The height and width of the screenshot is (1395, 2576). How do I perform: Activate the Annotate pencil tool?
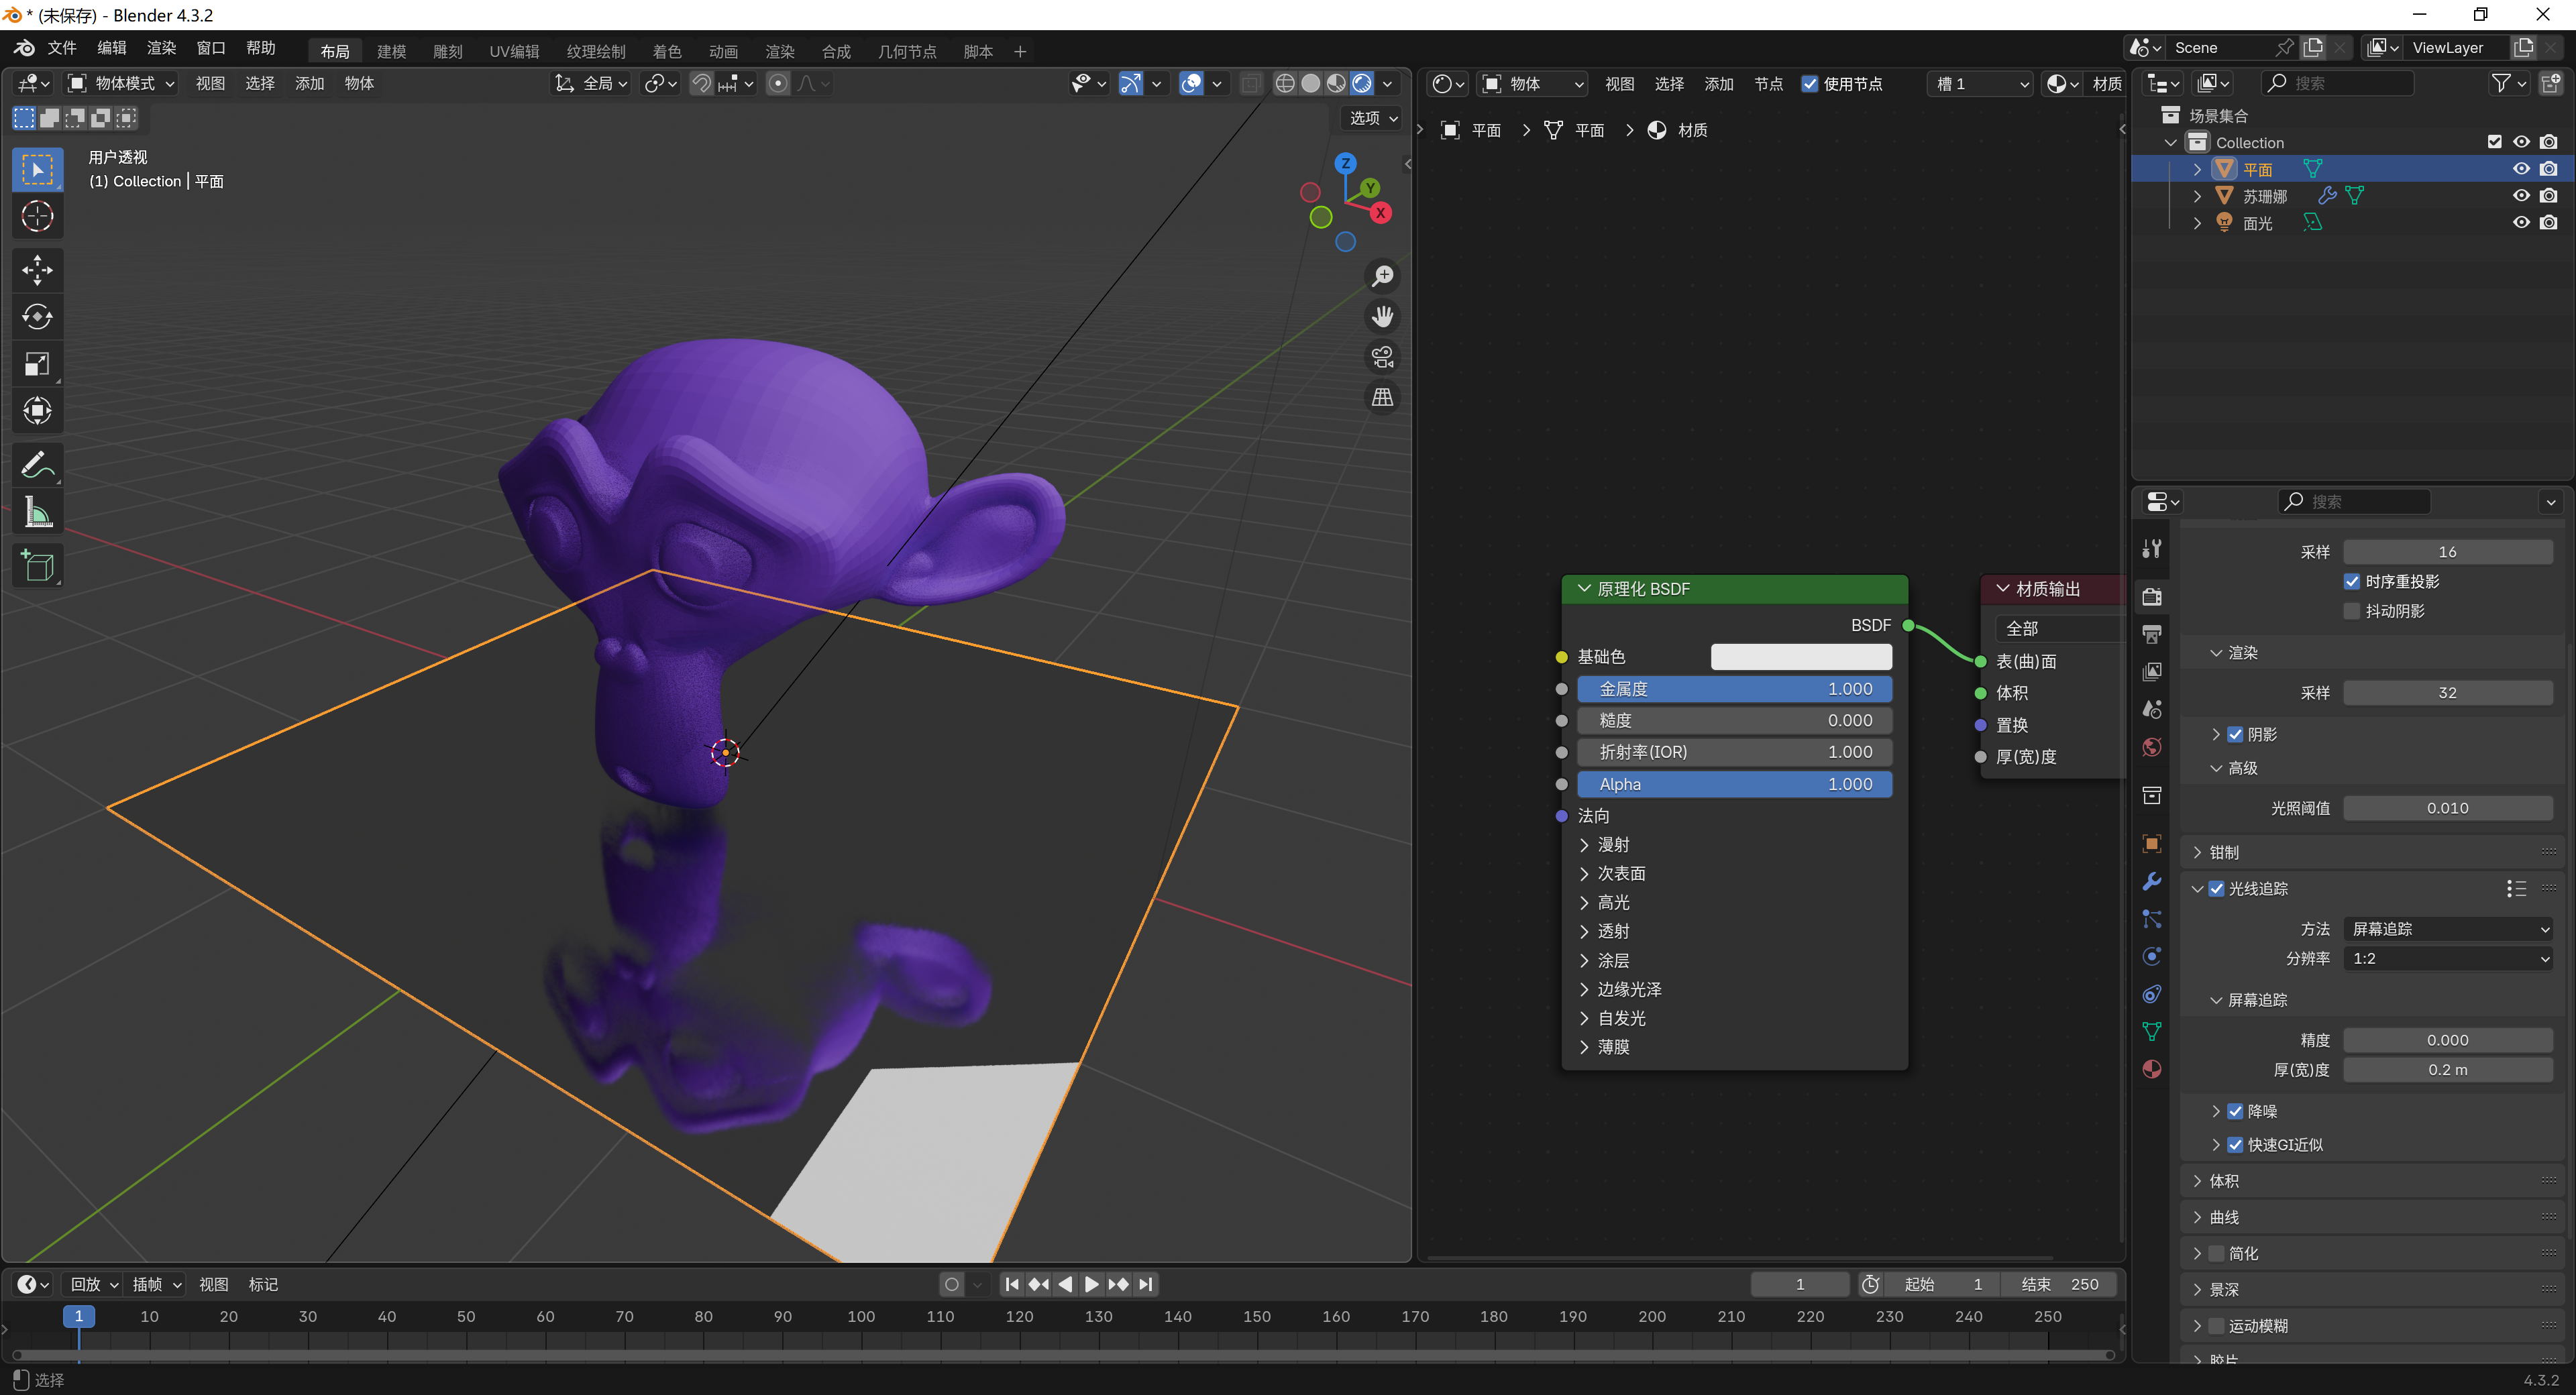click(x=37, y=465)
